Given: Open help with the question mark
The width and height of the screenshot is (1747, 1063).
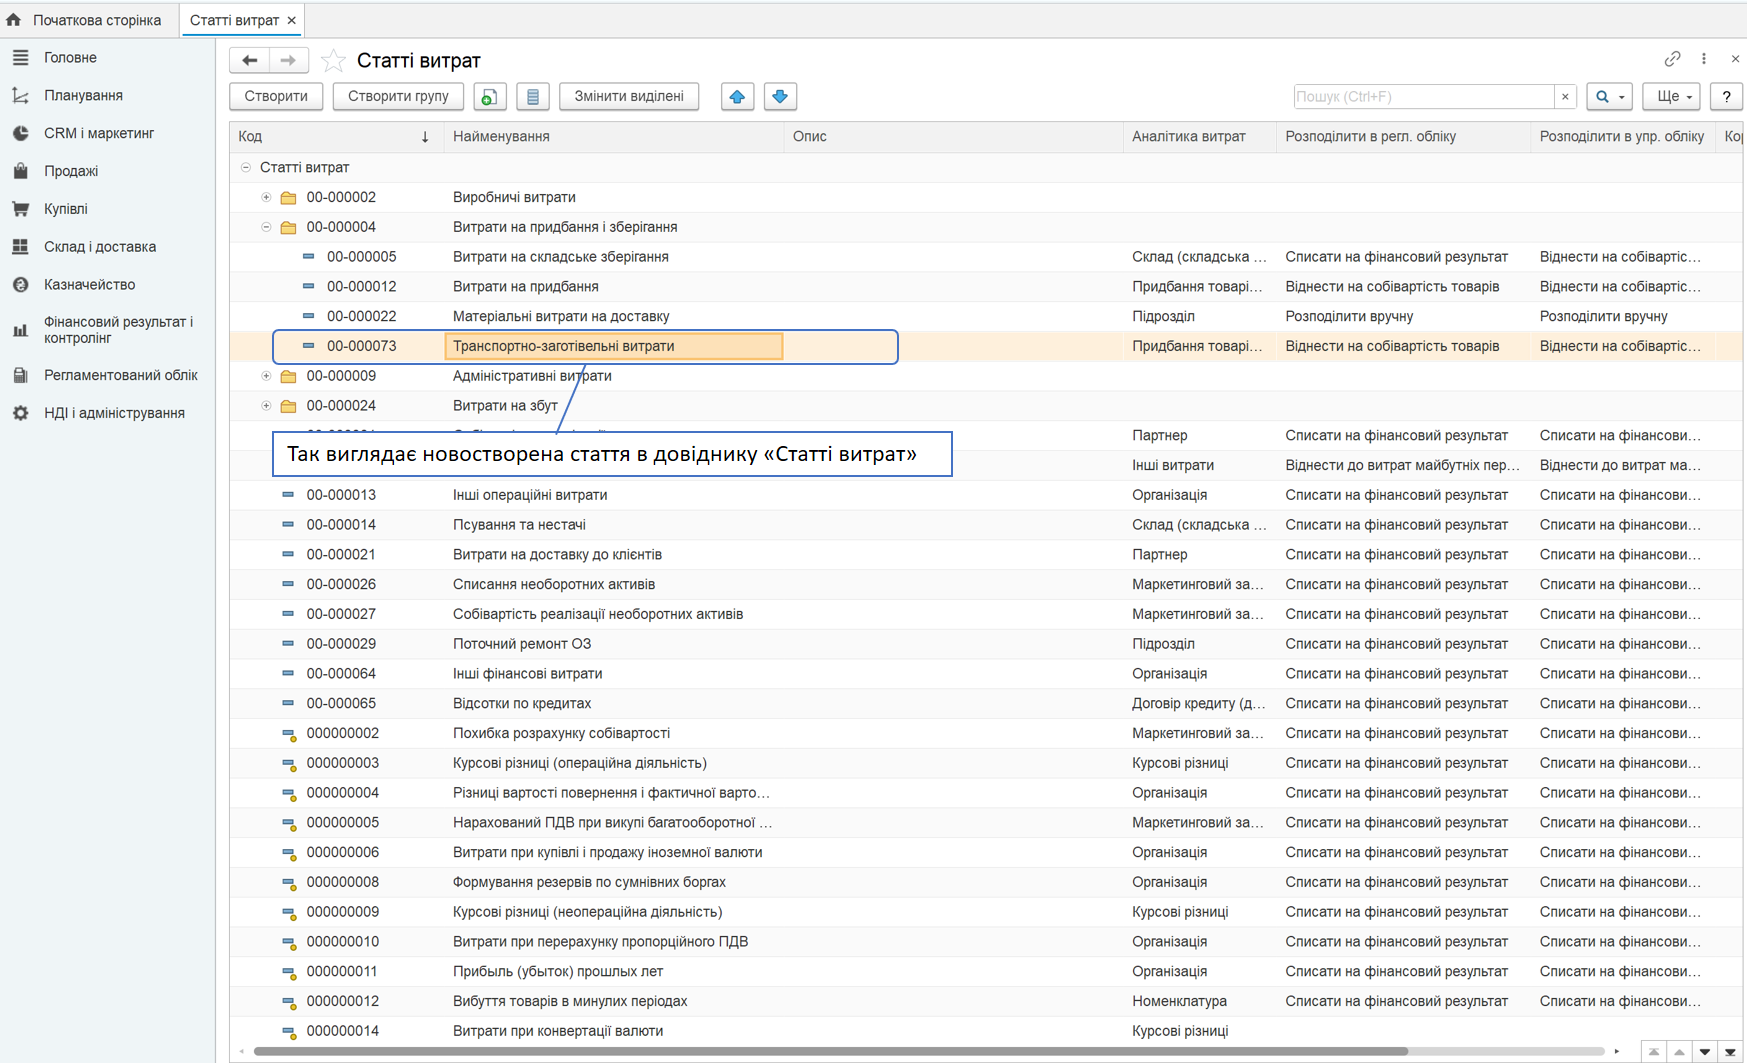Looking at the screenshot, I should tap(1726, 97).
